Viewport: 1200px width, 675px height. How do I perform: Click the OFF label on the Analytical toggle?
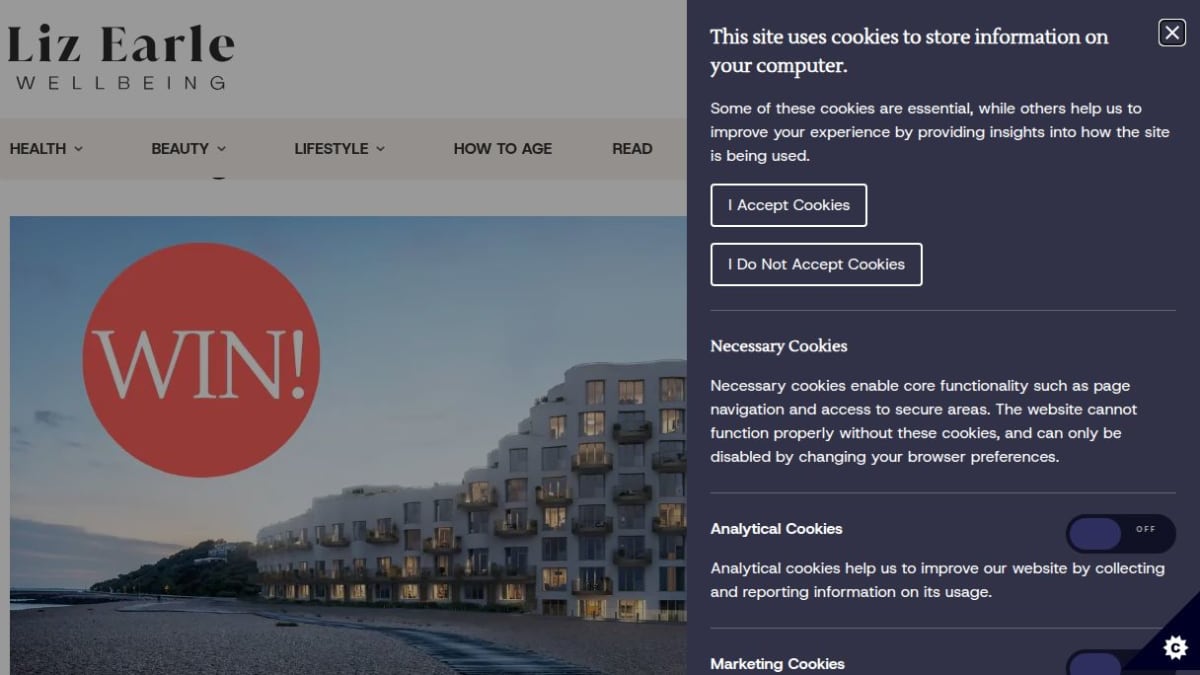click(x=1146, y=530)
